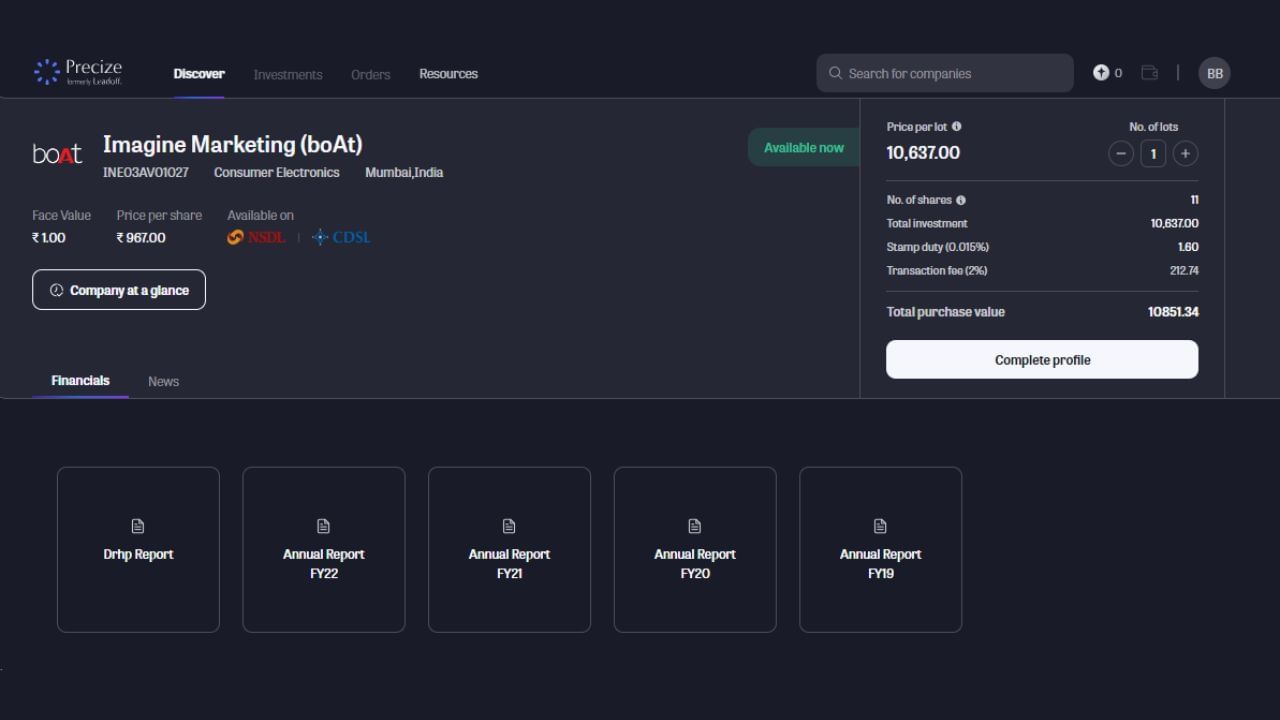Decrease number of lots with minus
Screen dimensions: 1280x720
(x=1121, y=154)
